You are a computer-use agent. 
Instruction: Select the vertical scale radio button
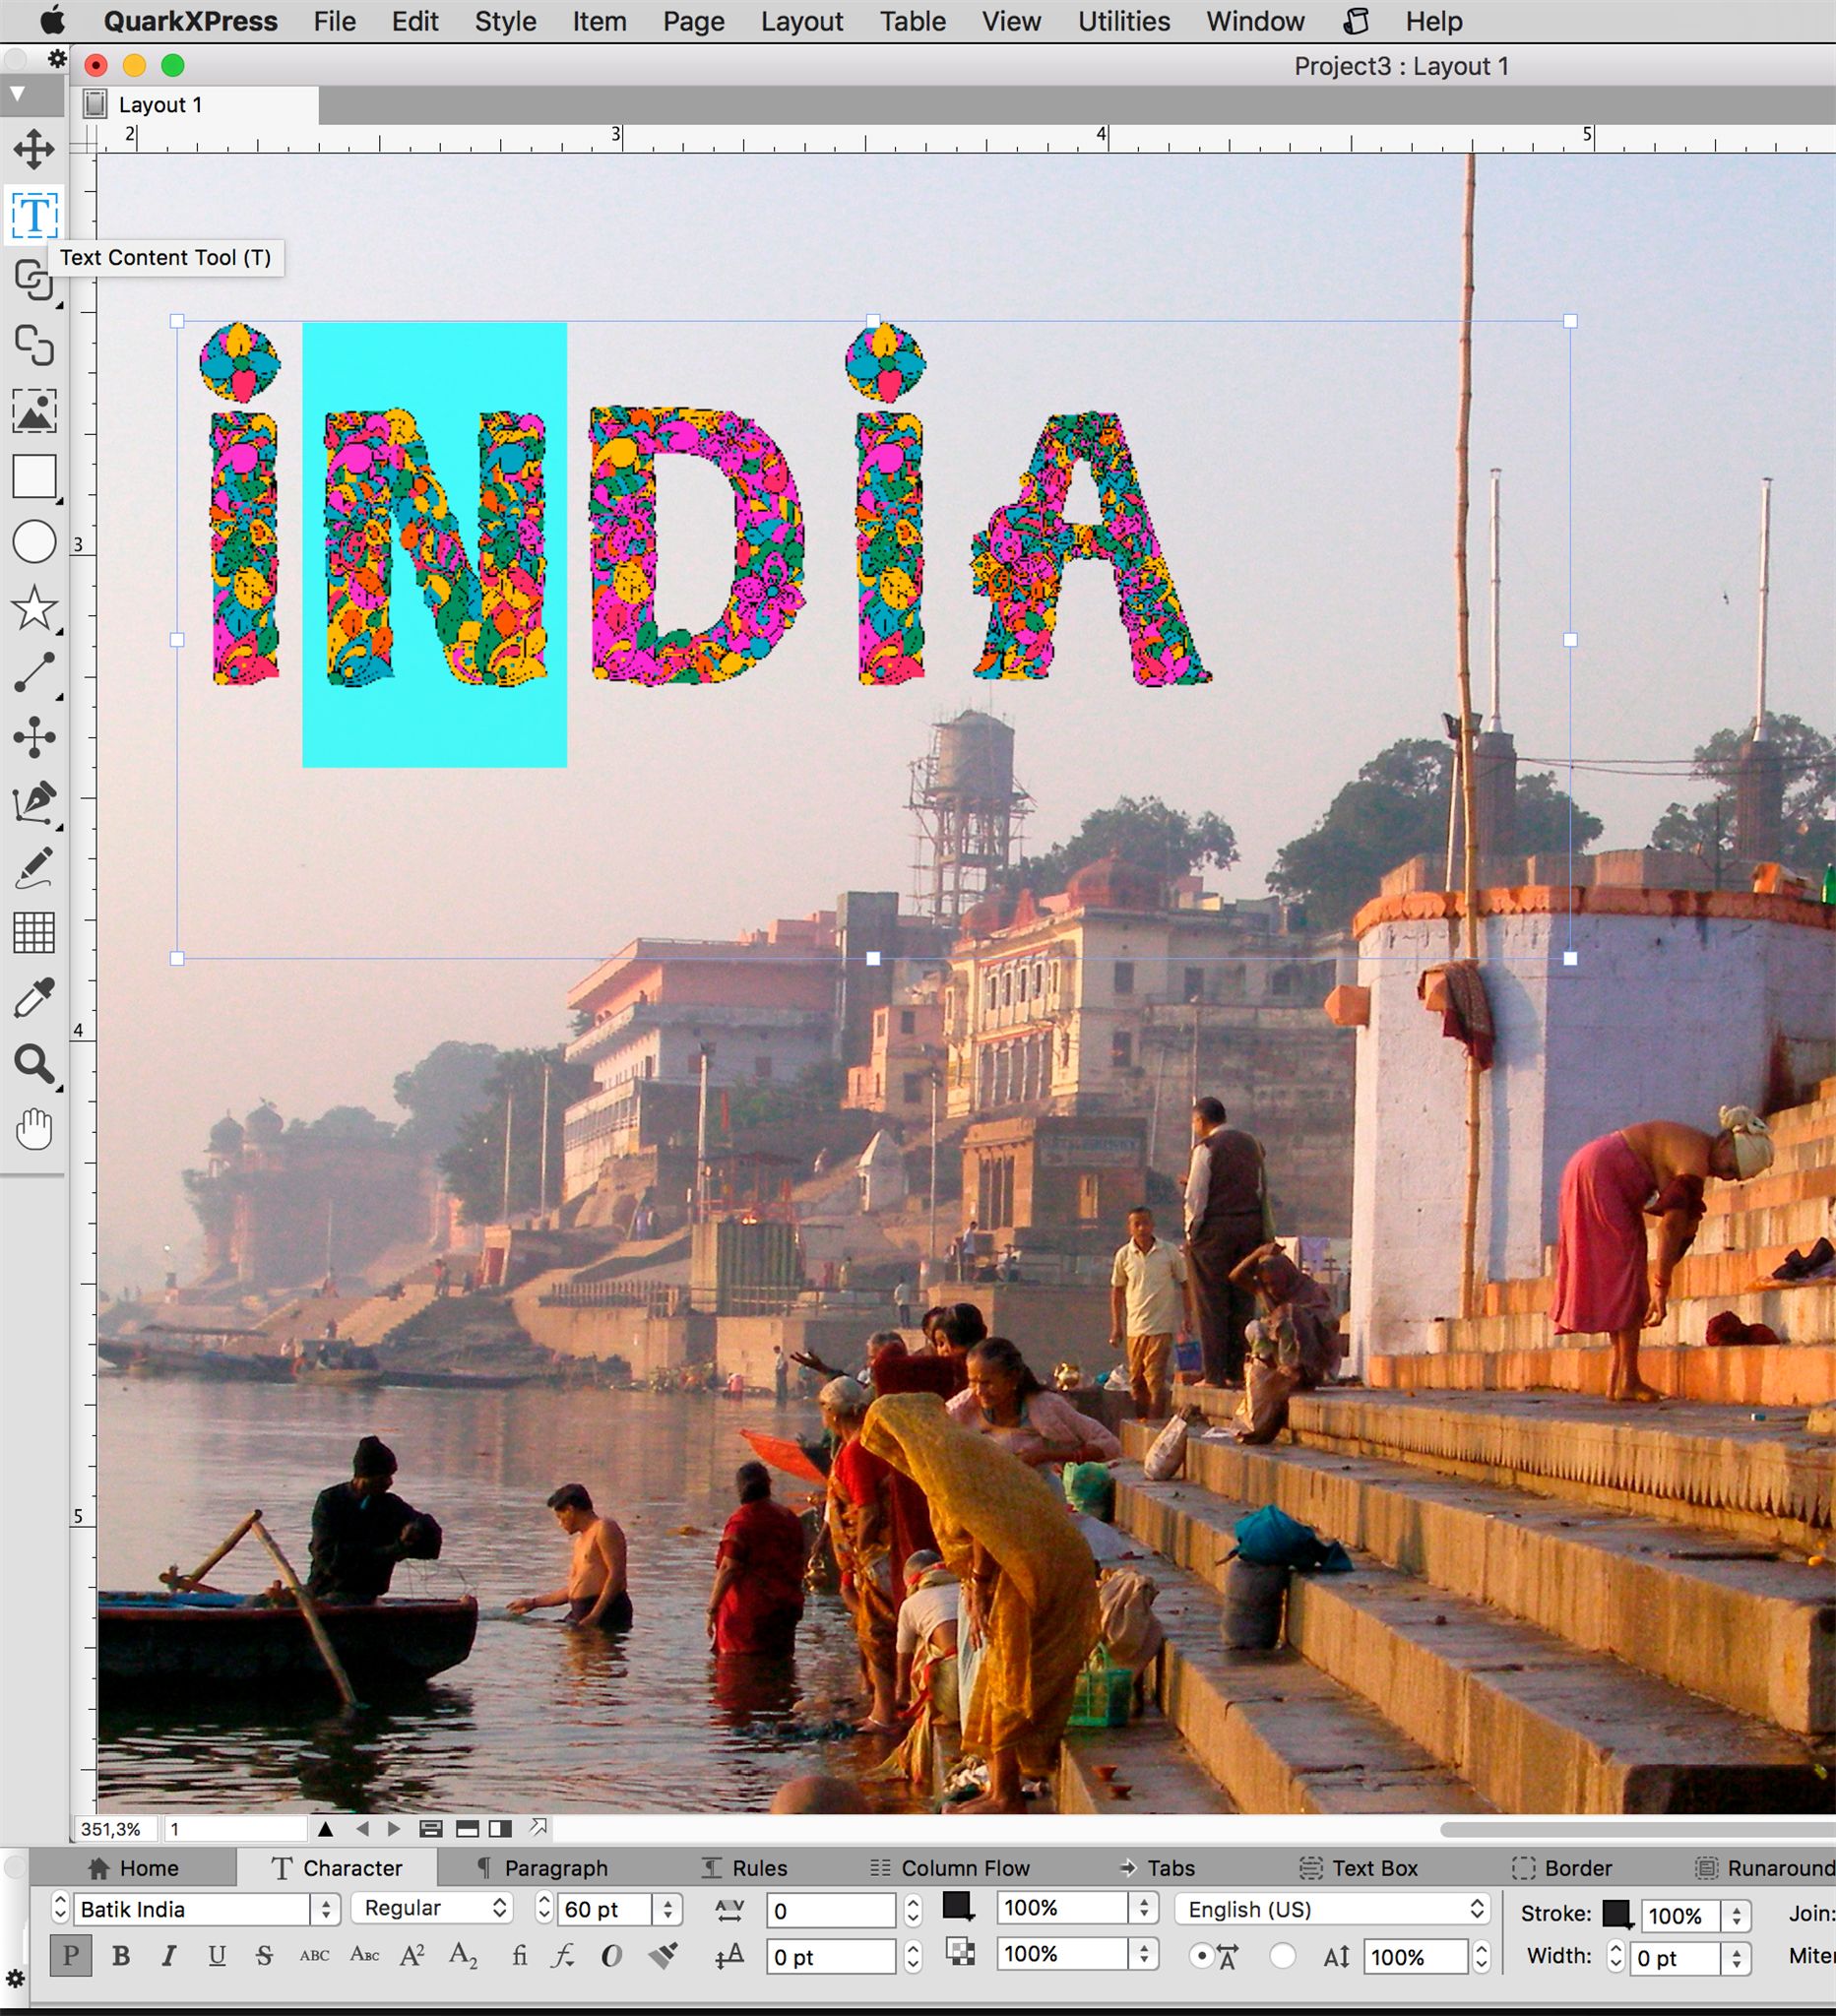click(1282, 1956)
